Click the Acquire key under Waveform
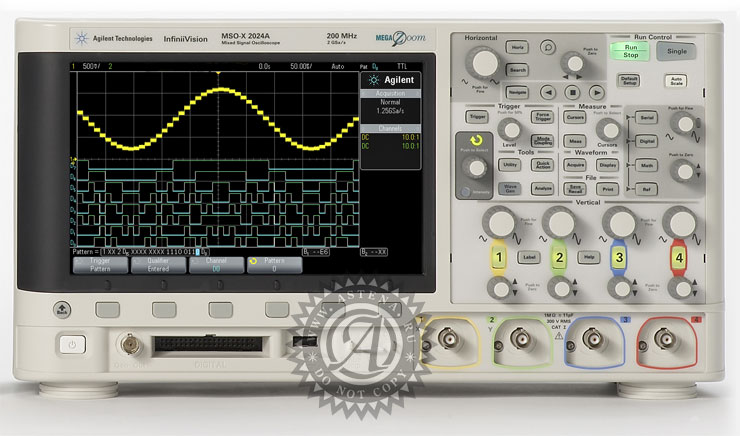The height and width of the screenshot is (436, 740). coord(575,165)
